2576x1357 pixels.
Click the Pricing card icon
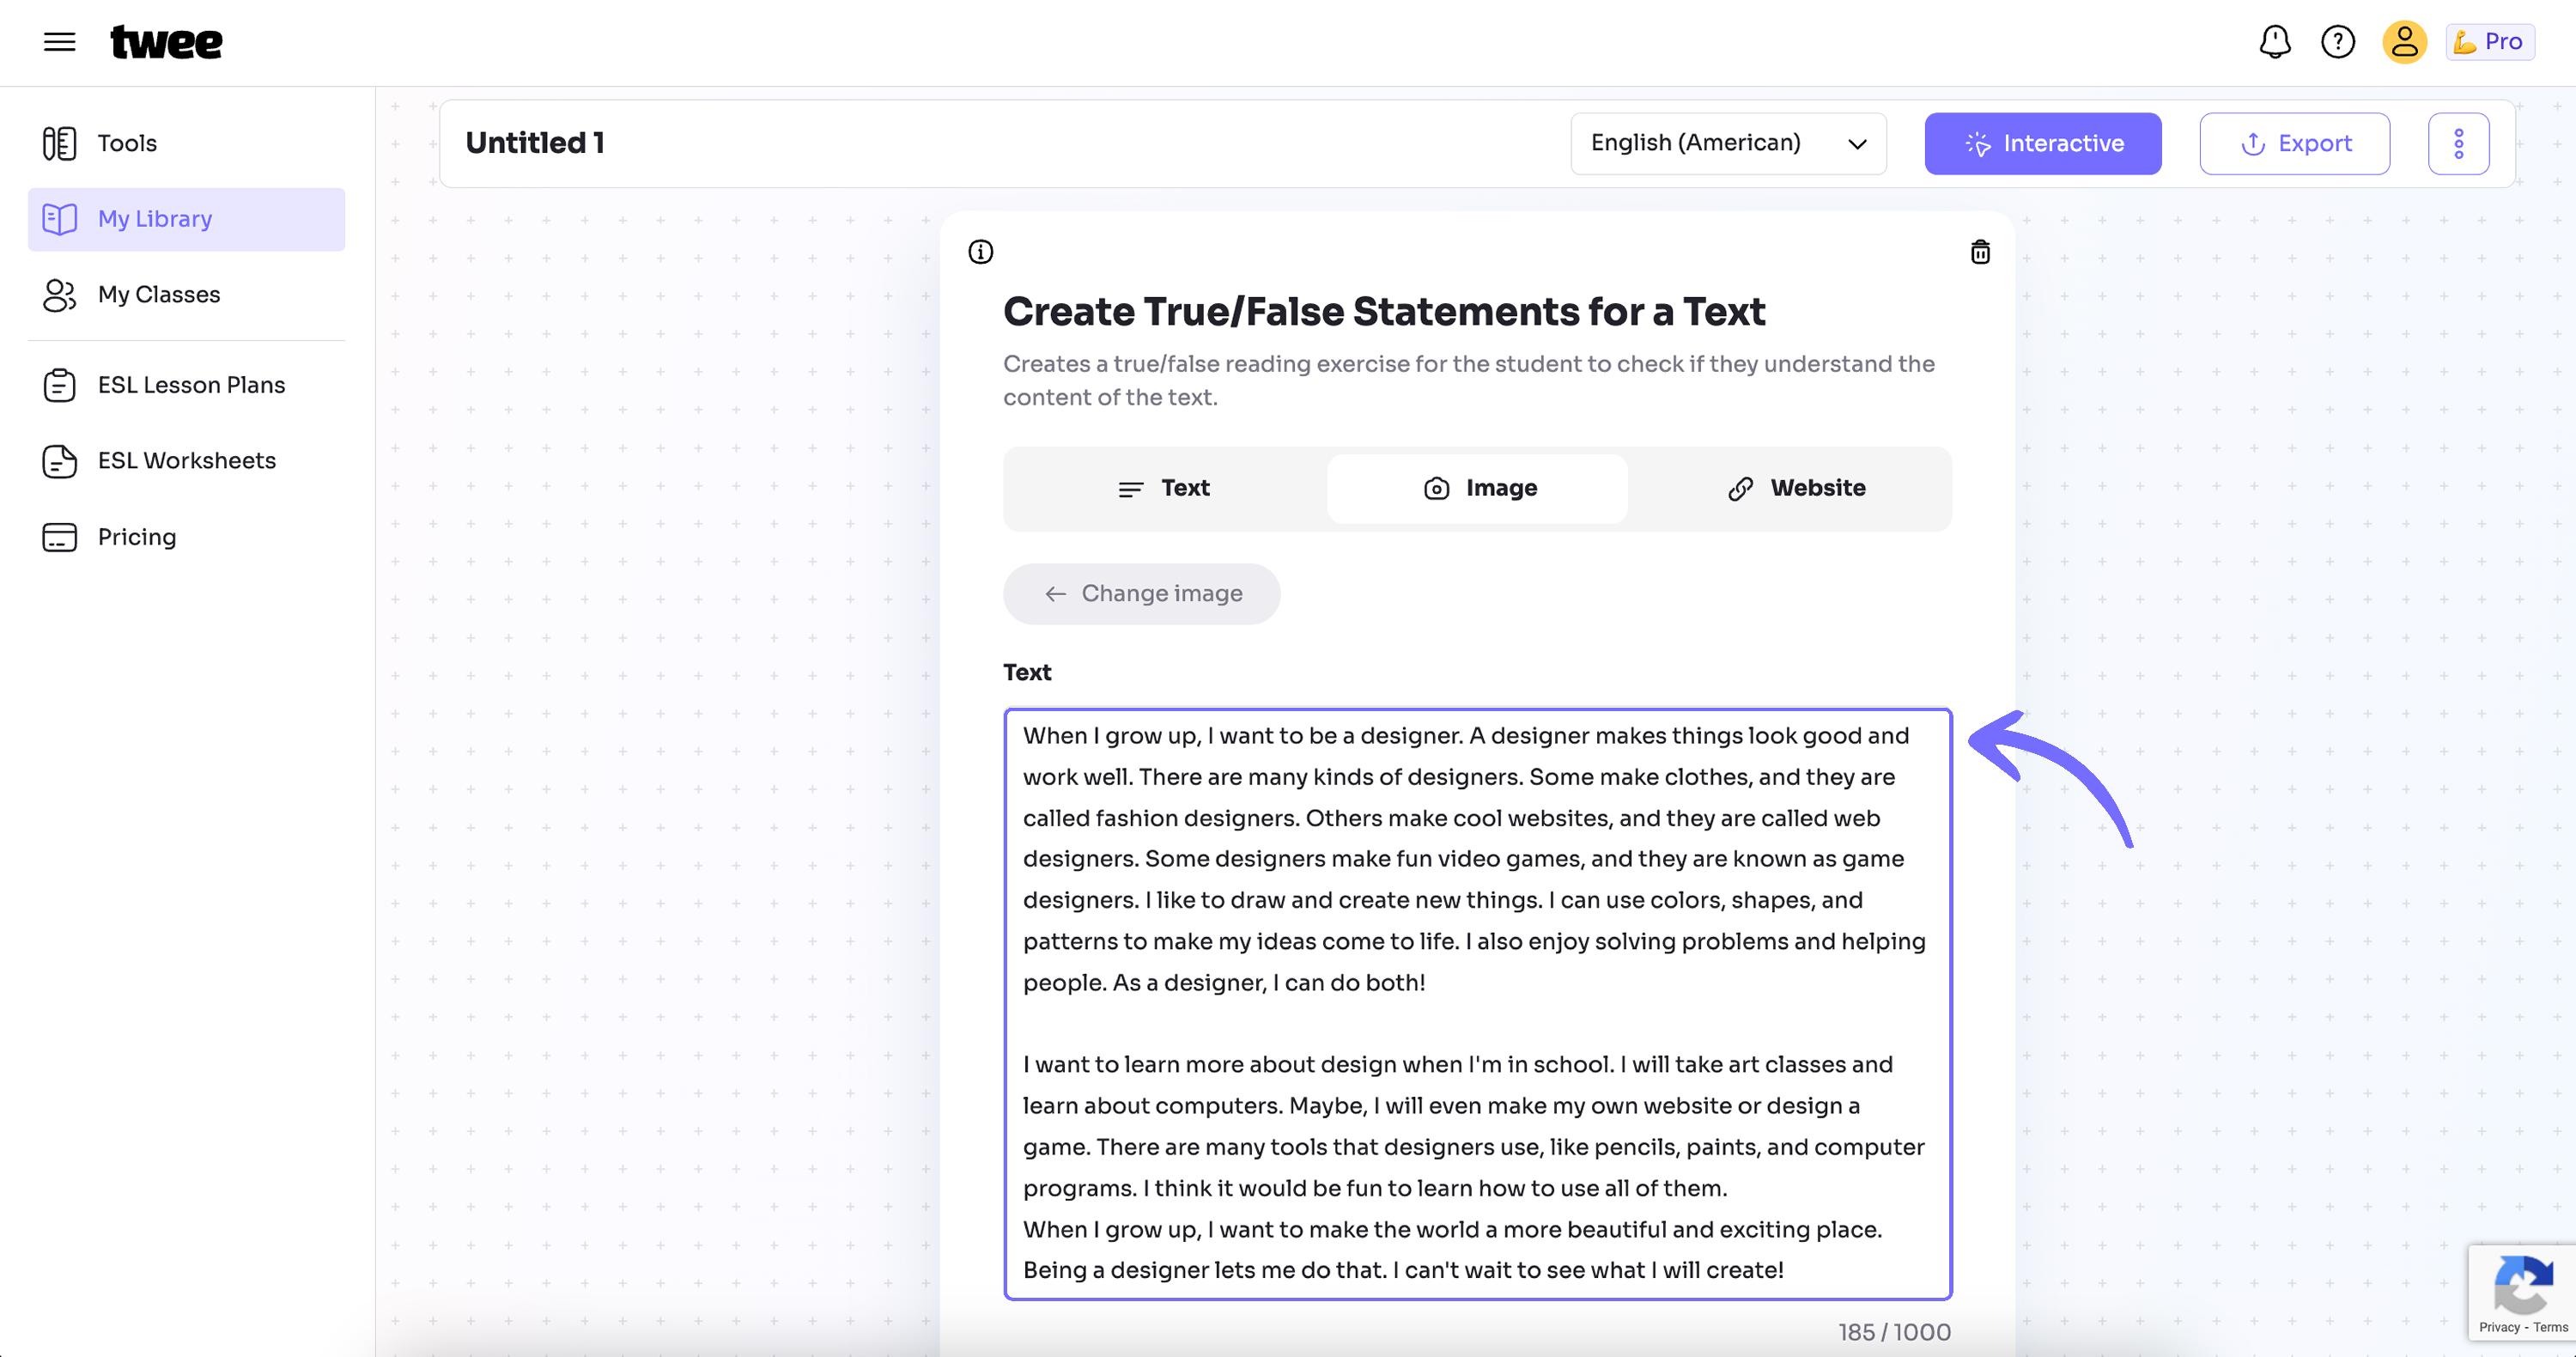[60, 537]
